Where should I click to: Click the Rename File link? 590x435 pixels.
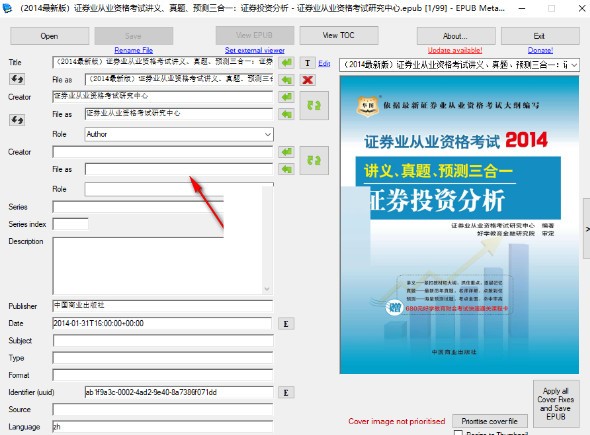(x=134, y=50)
